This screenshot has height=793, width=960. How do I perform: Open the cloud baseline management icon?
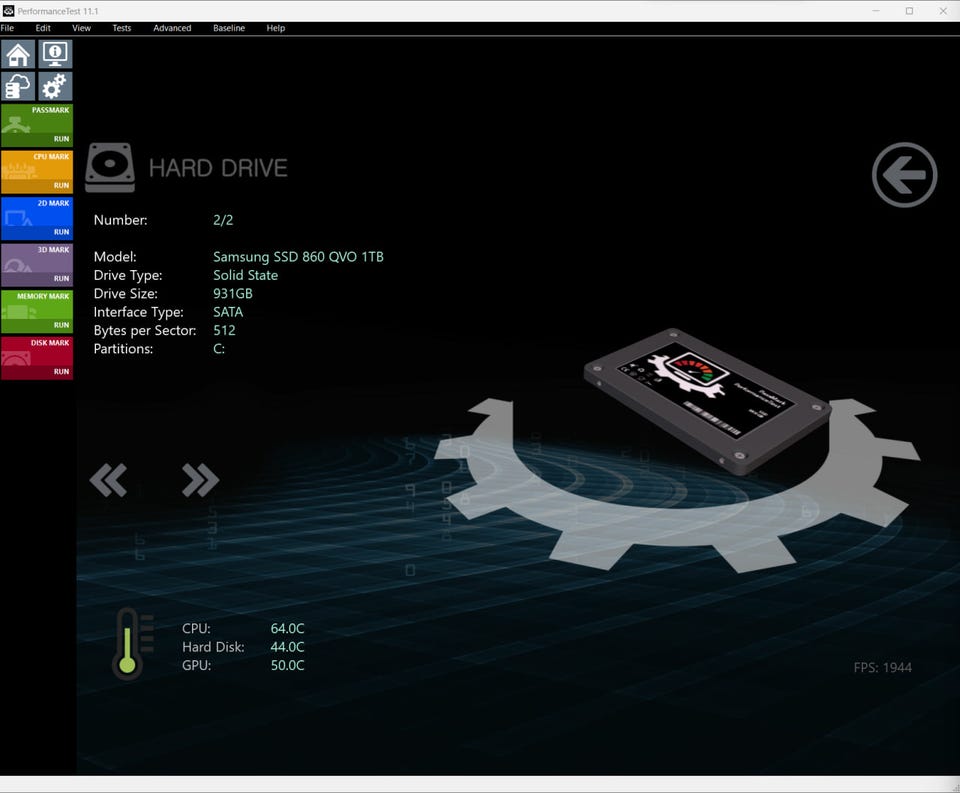pos(18,86)
